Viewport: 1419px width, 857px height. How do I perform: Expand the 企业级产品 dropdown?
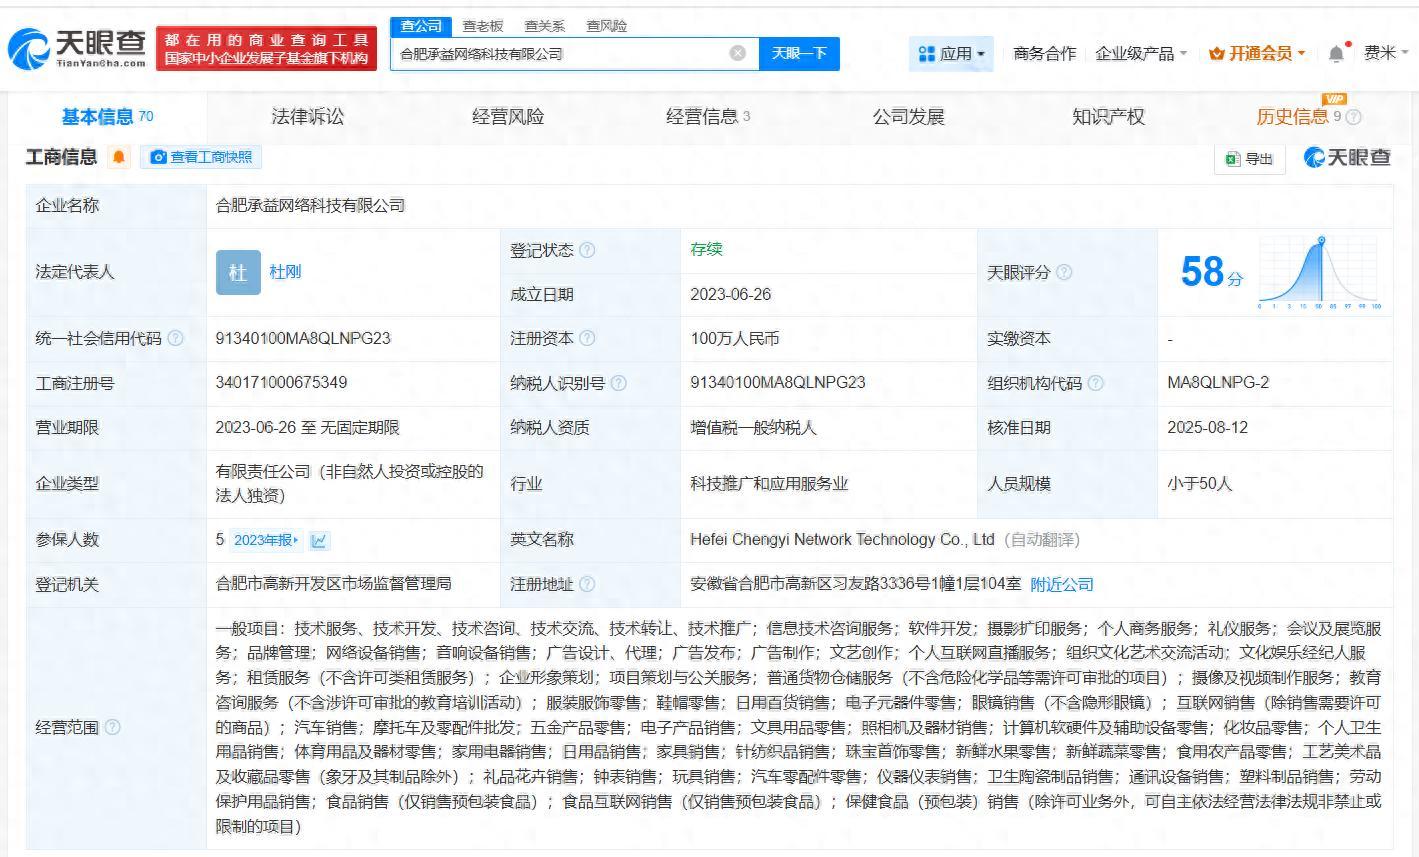[x=1141, y=54]
